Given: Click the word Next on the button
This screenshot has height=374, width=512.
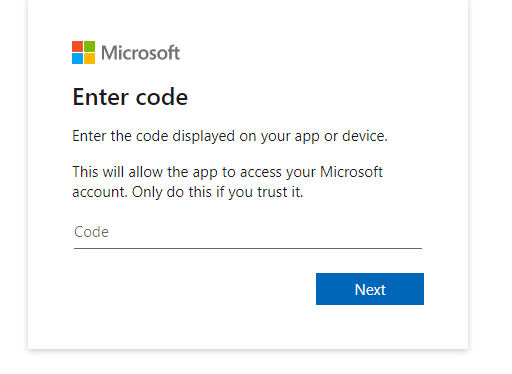Looking at the screenshot, I should pos(370,290).
